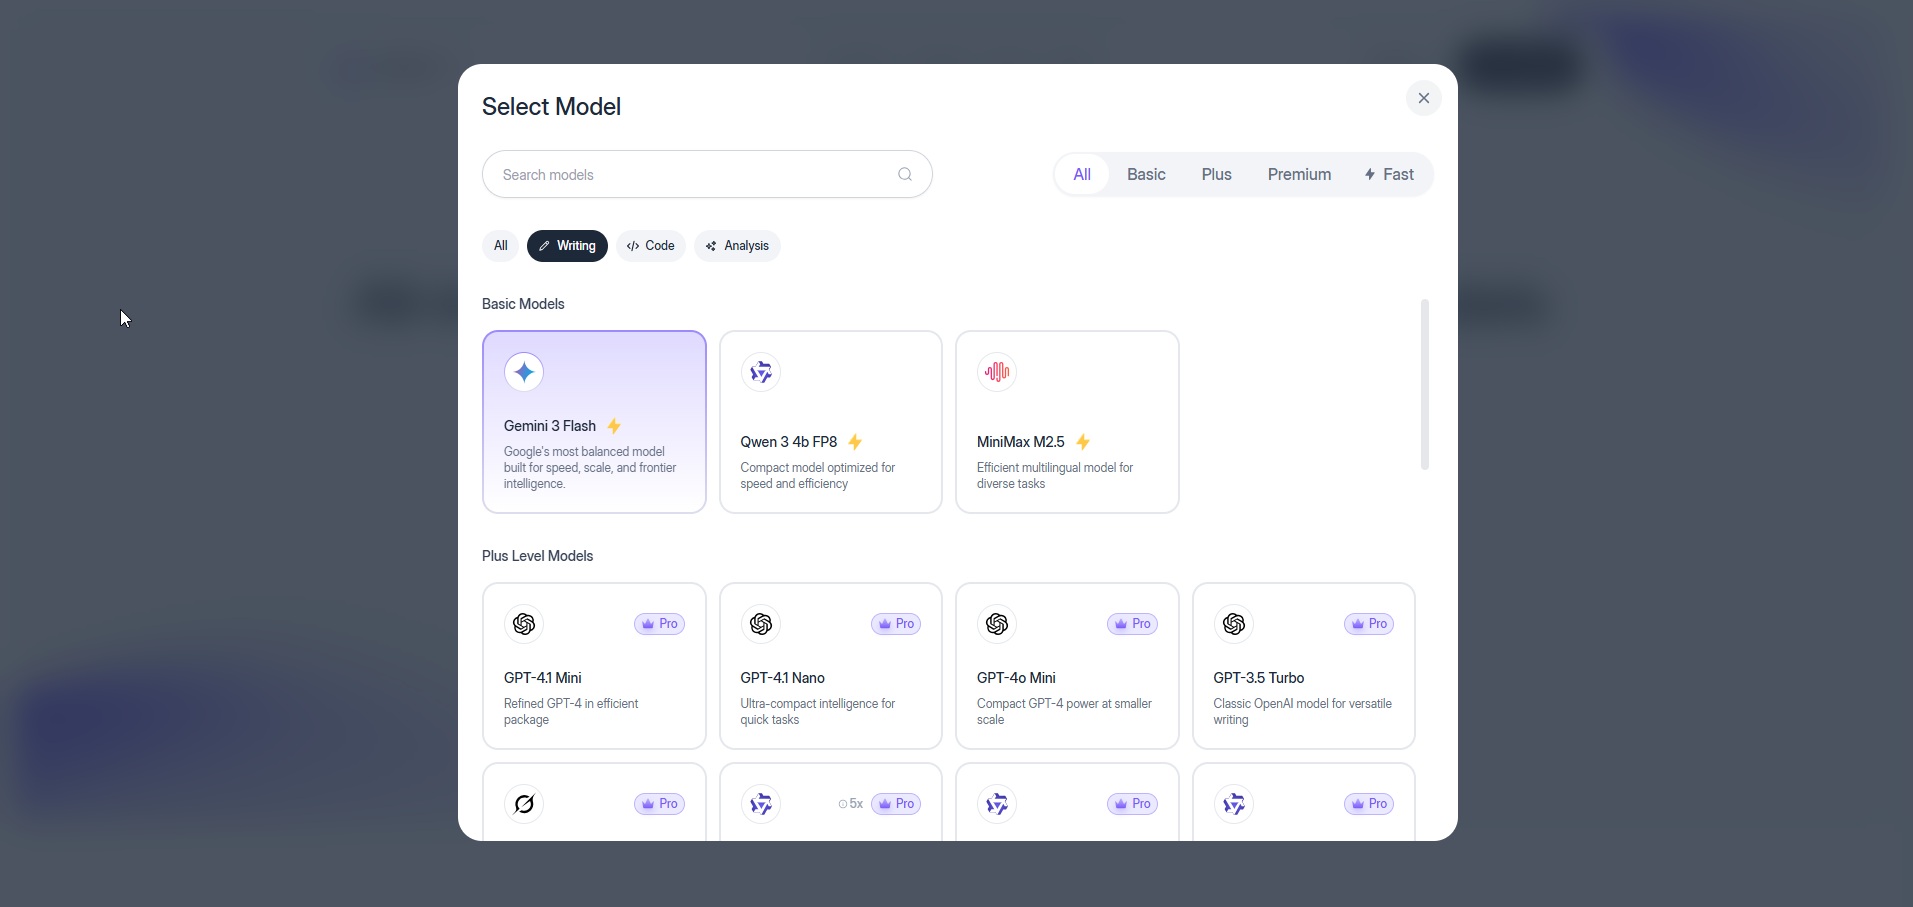Choose the GPT-4.1 Nano model card
Viewport: 1913px width, 907px height.
[x=831, y=666]
